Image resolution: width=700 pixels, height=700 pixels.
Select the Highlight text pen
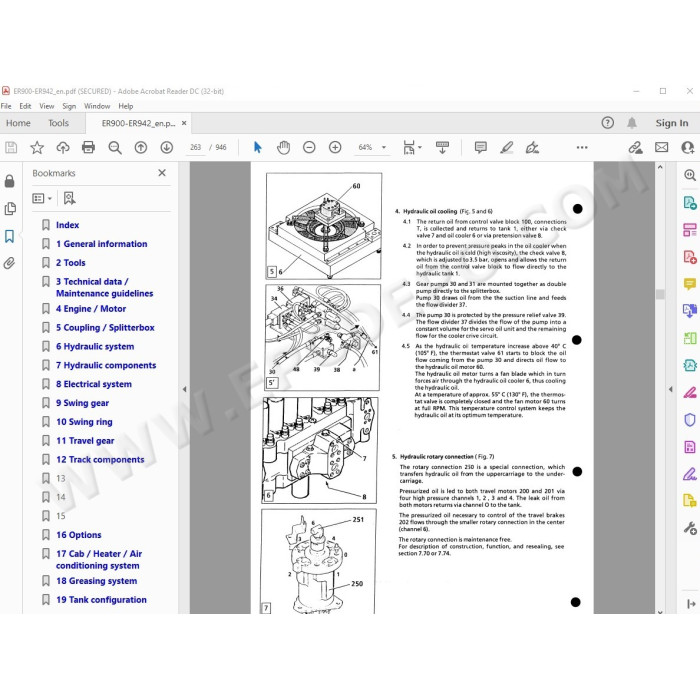(x=506, y=147)
